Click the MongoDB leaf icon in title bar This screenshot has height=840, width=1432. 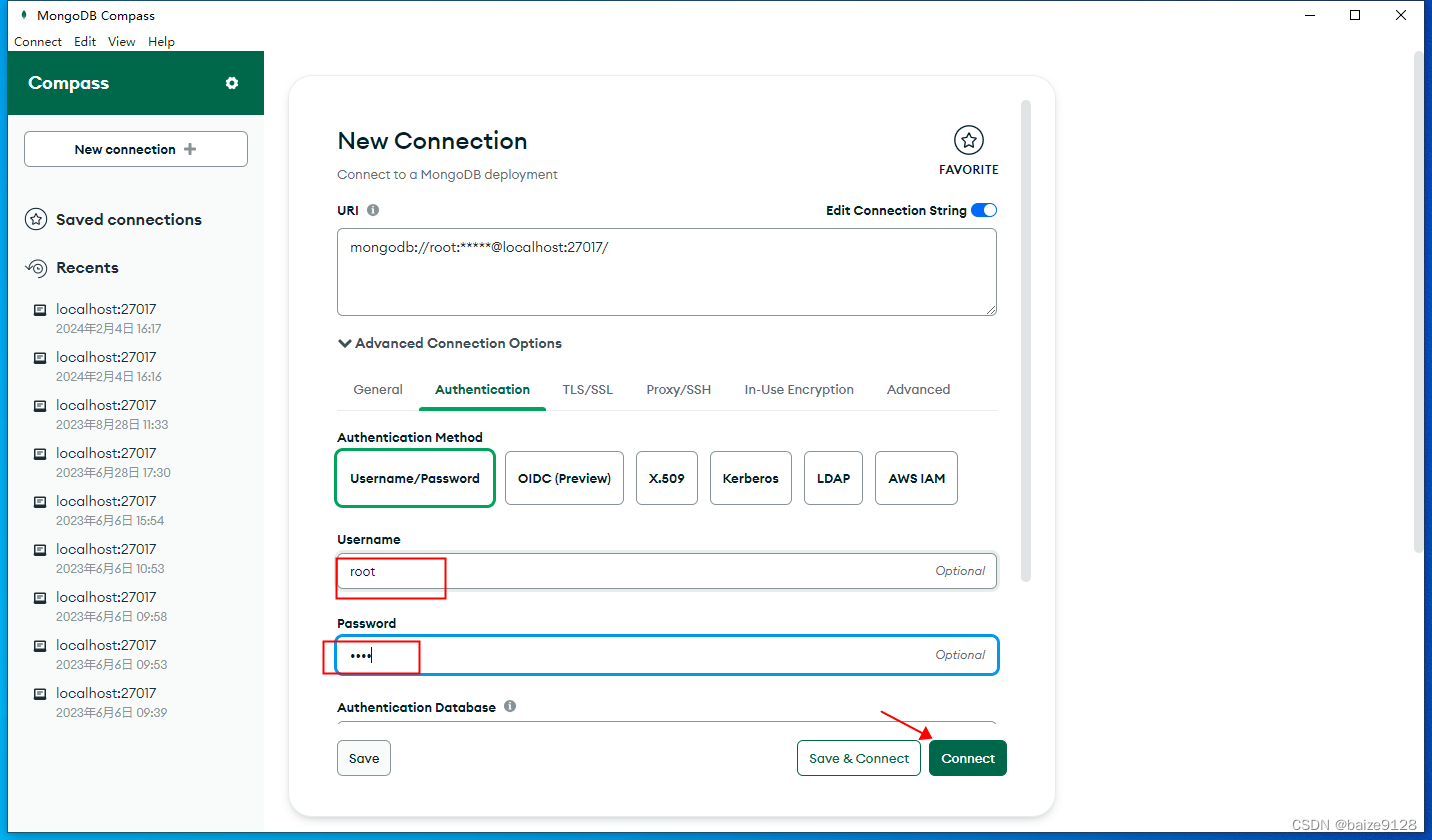(x=24, y=15)
